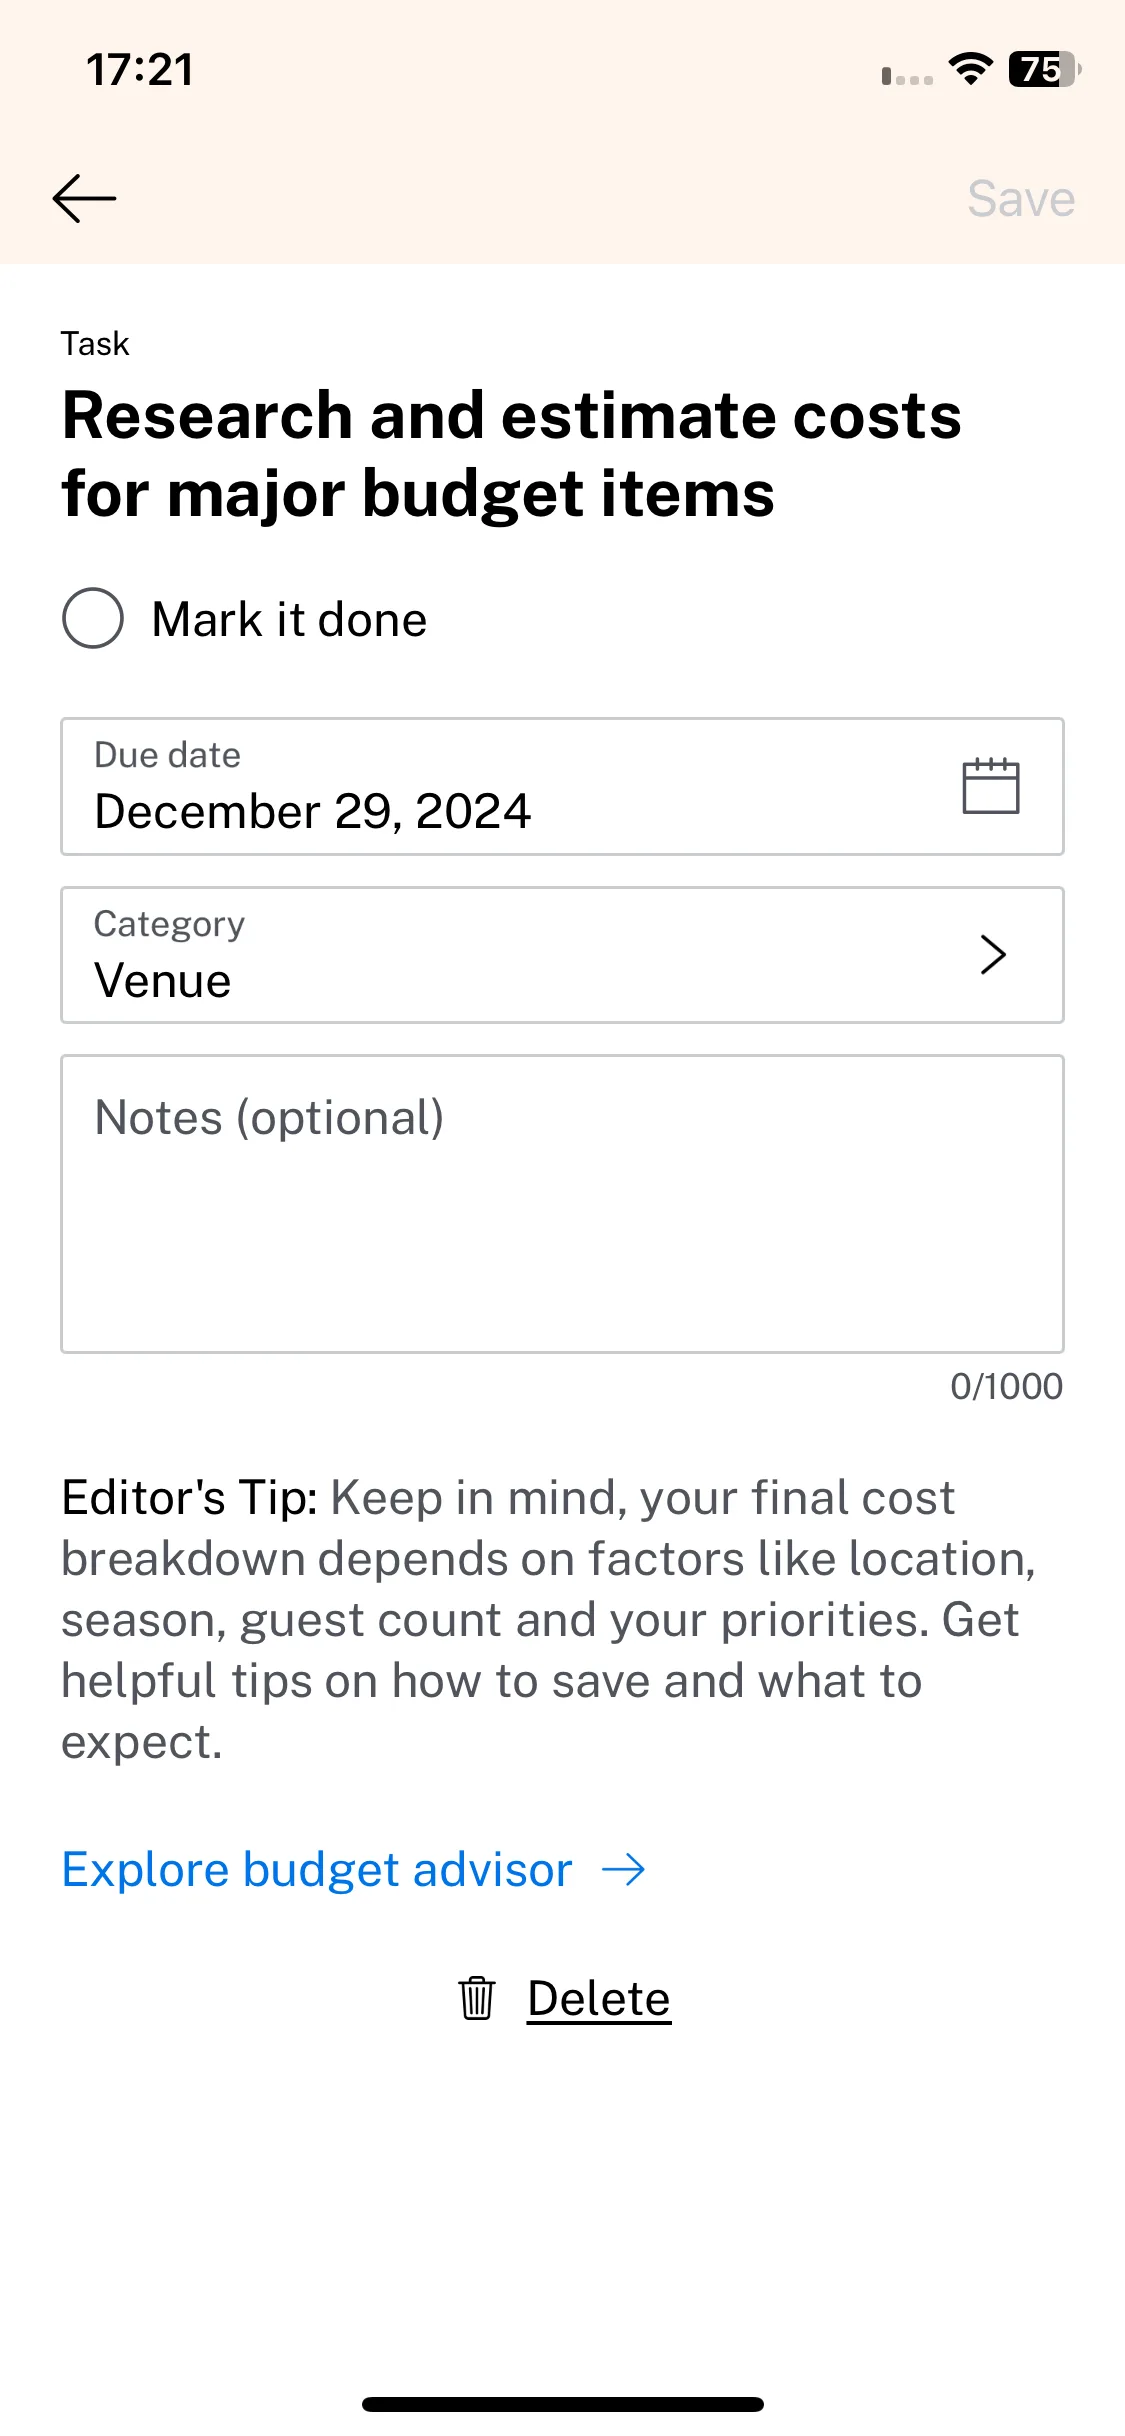The height and width of the screenshot is (2436, 1125).
Task: Save the task changes
Action: click(1021, 198)
